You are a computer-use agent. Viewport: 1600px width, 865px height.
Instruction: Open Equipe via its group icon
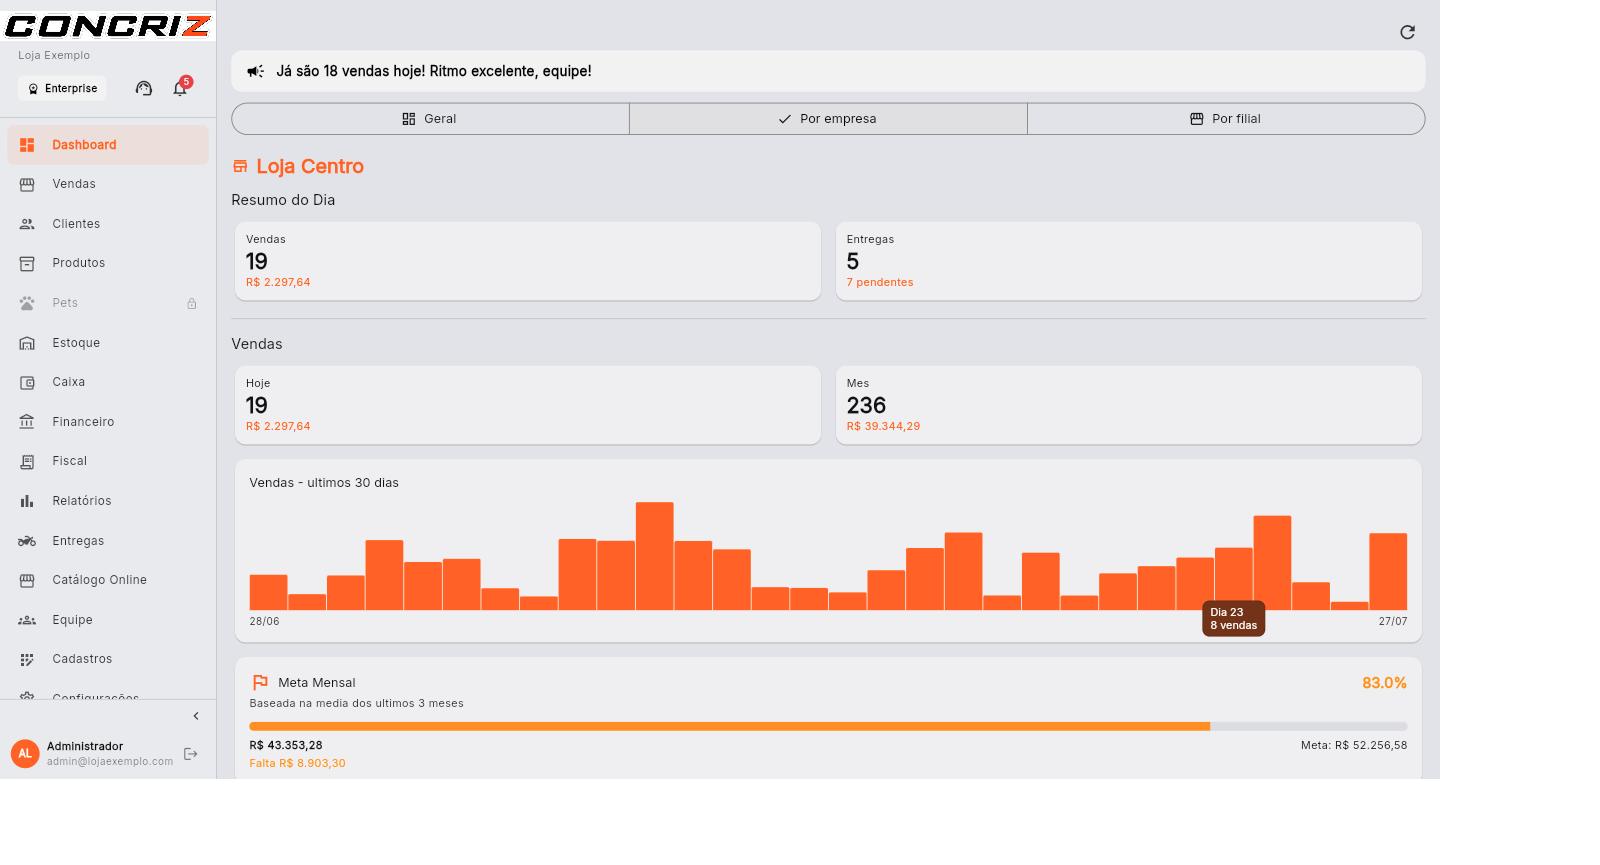(27, 620)
